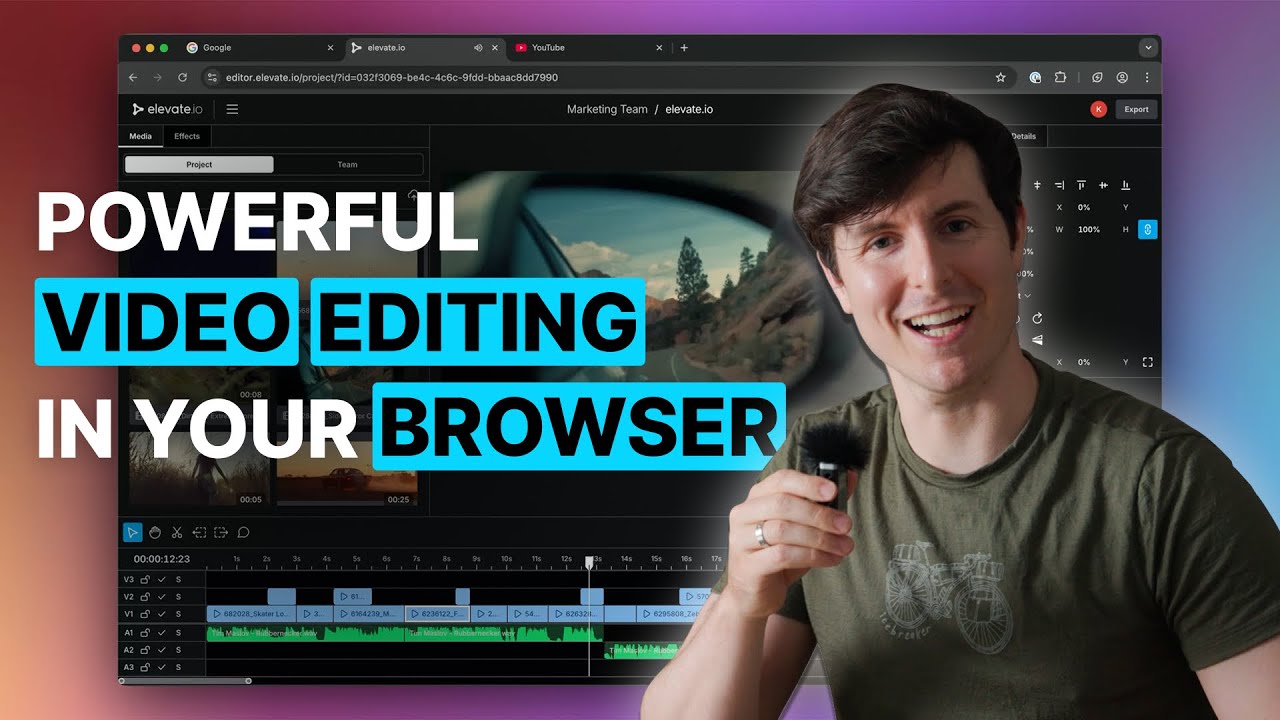Select the scissors cut tool

177,533
